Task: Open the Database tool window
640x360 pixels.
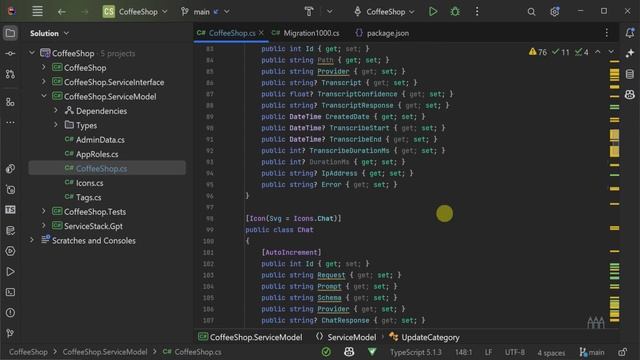Action: tap(630, 74)
